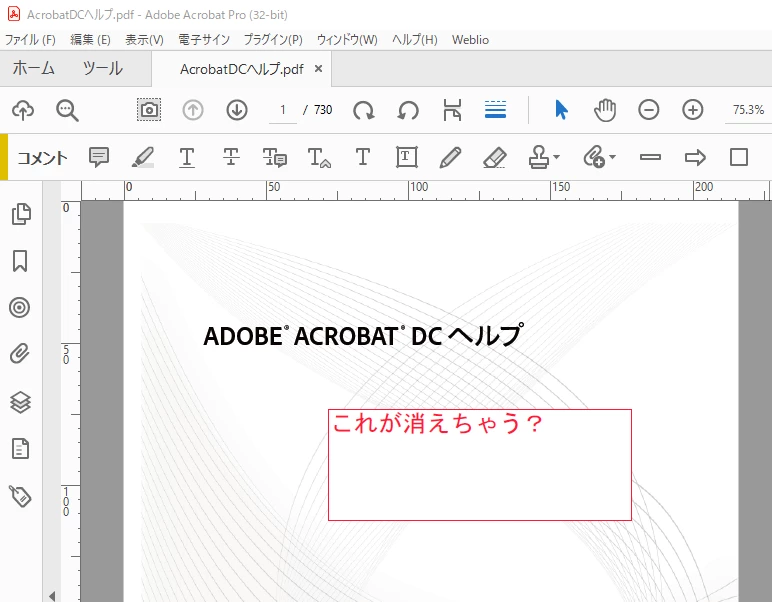Go to previous page arrow
Image resolution: width=772 pixels, height=602 pixels.
(x=193, y=110)
